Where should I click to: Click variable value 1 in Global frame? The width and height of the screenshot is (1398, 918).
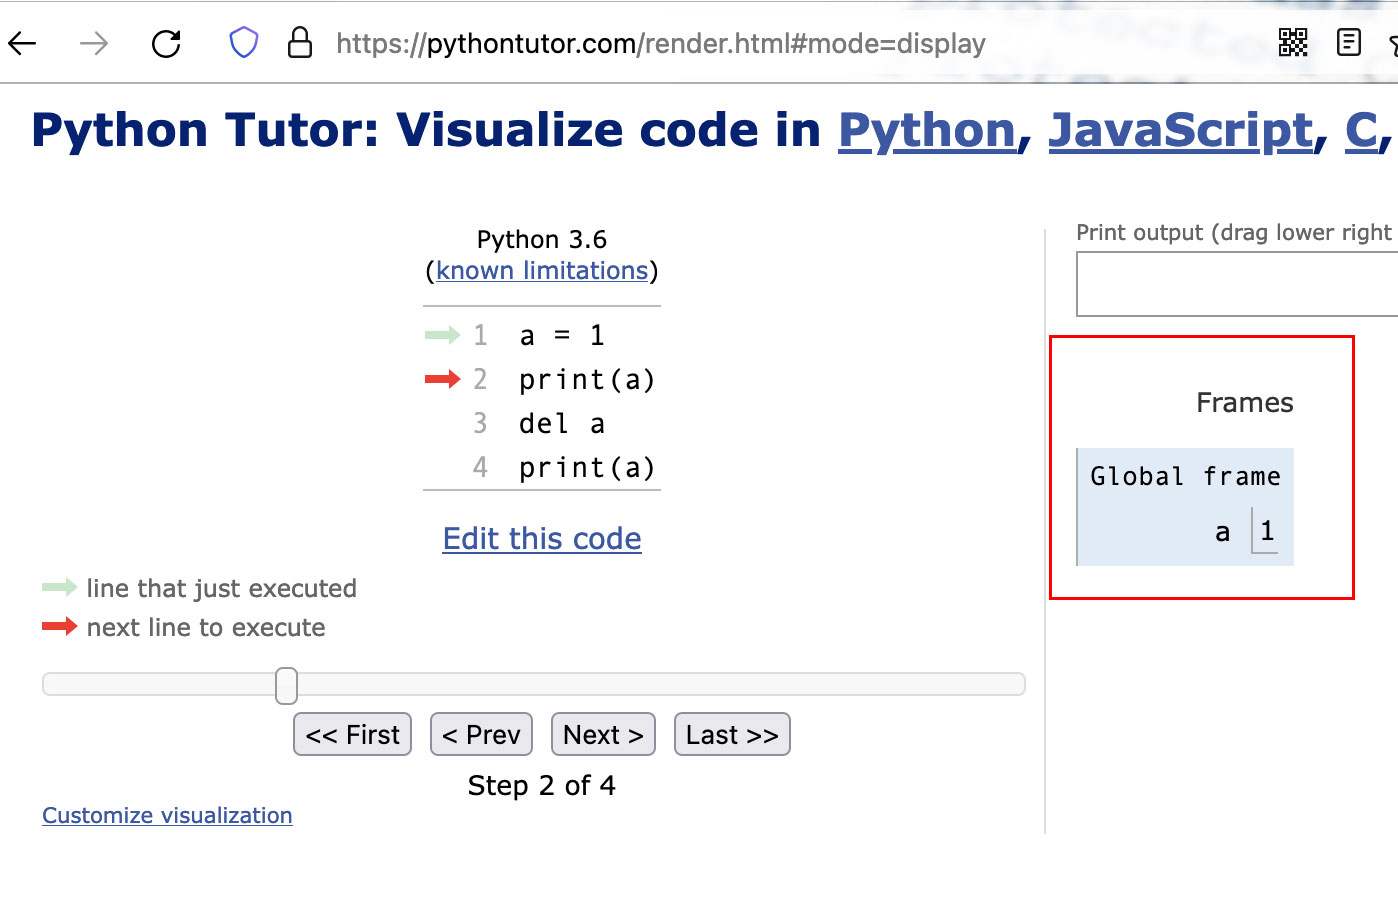pyautogui.click(x=1267, y=531)
